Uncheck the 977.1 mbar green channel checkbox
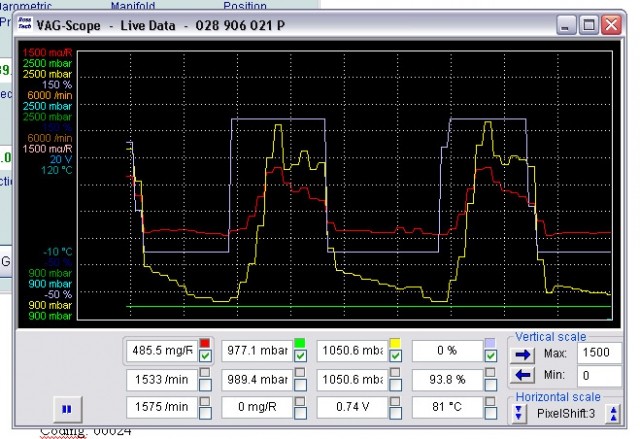Viewport: 640px width, 439px height. (x=300, y=356)
